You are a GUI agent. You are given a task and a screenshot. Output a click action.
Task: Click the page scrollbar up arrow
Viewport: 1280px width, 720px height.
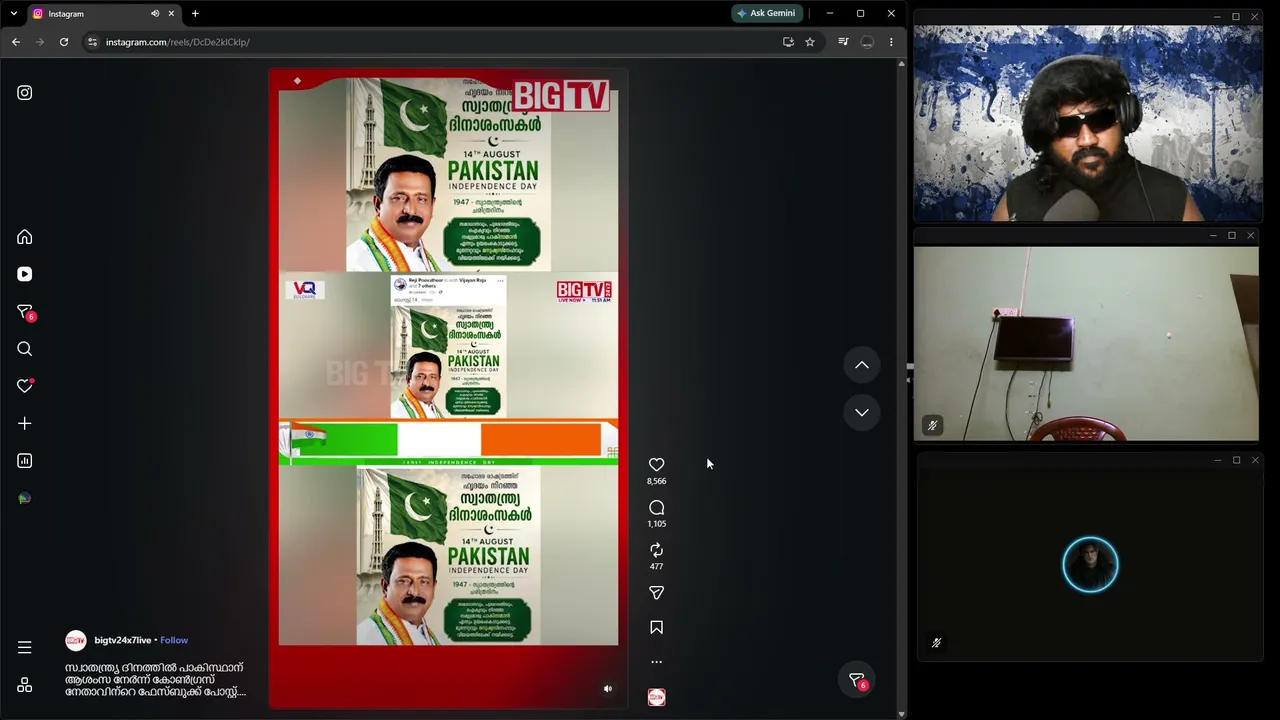(x=901, y=64)
